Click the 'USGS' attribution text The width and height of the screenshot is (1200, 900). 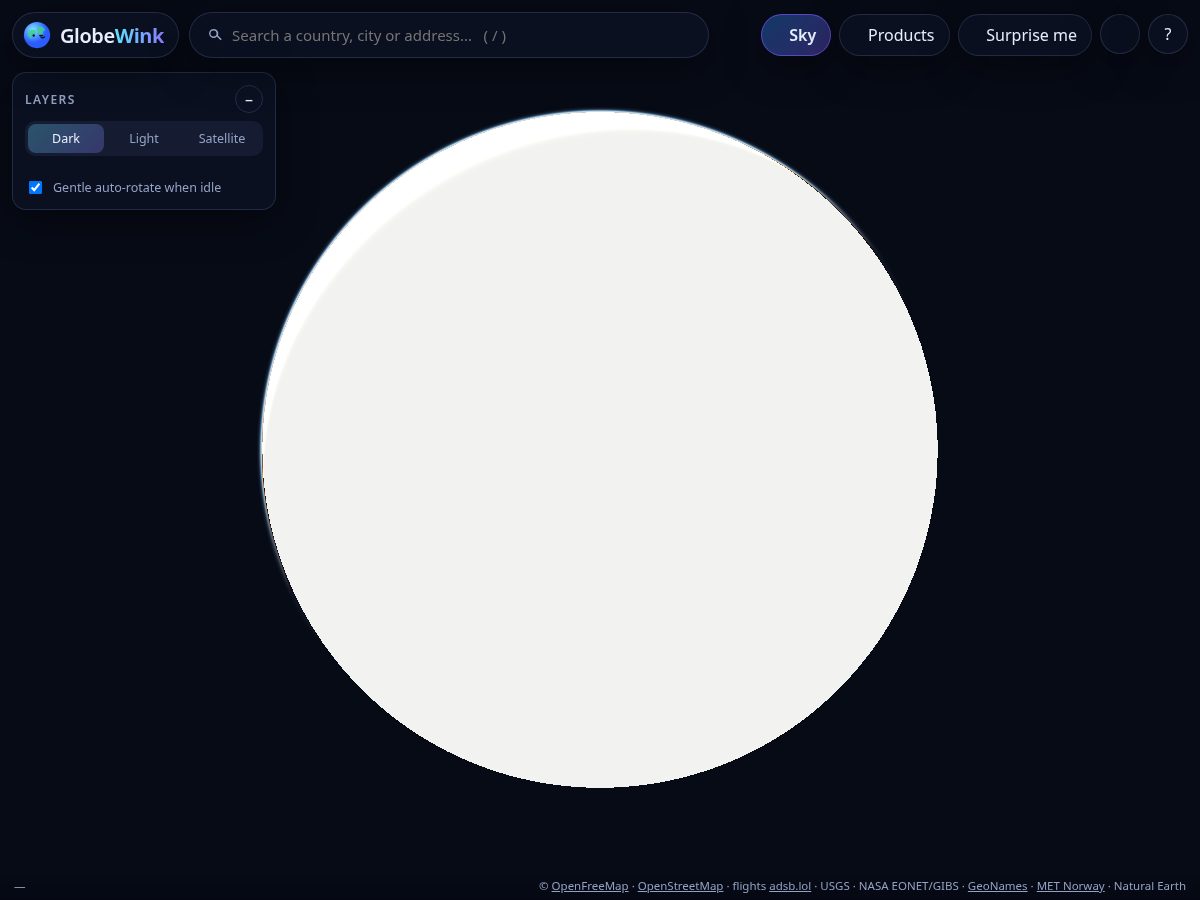pyautogui.click(x=835, y=886)
